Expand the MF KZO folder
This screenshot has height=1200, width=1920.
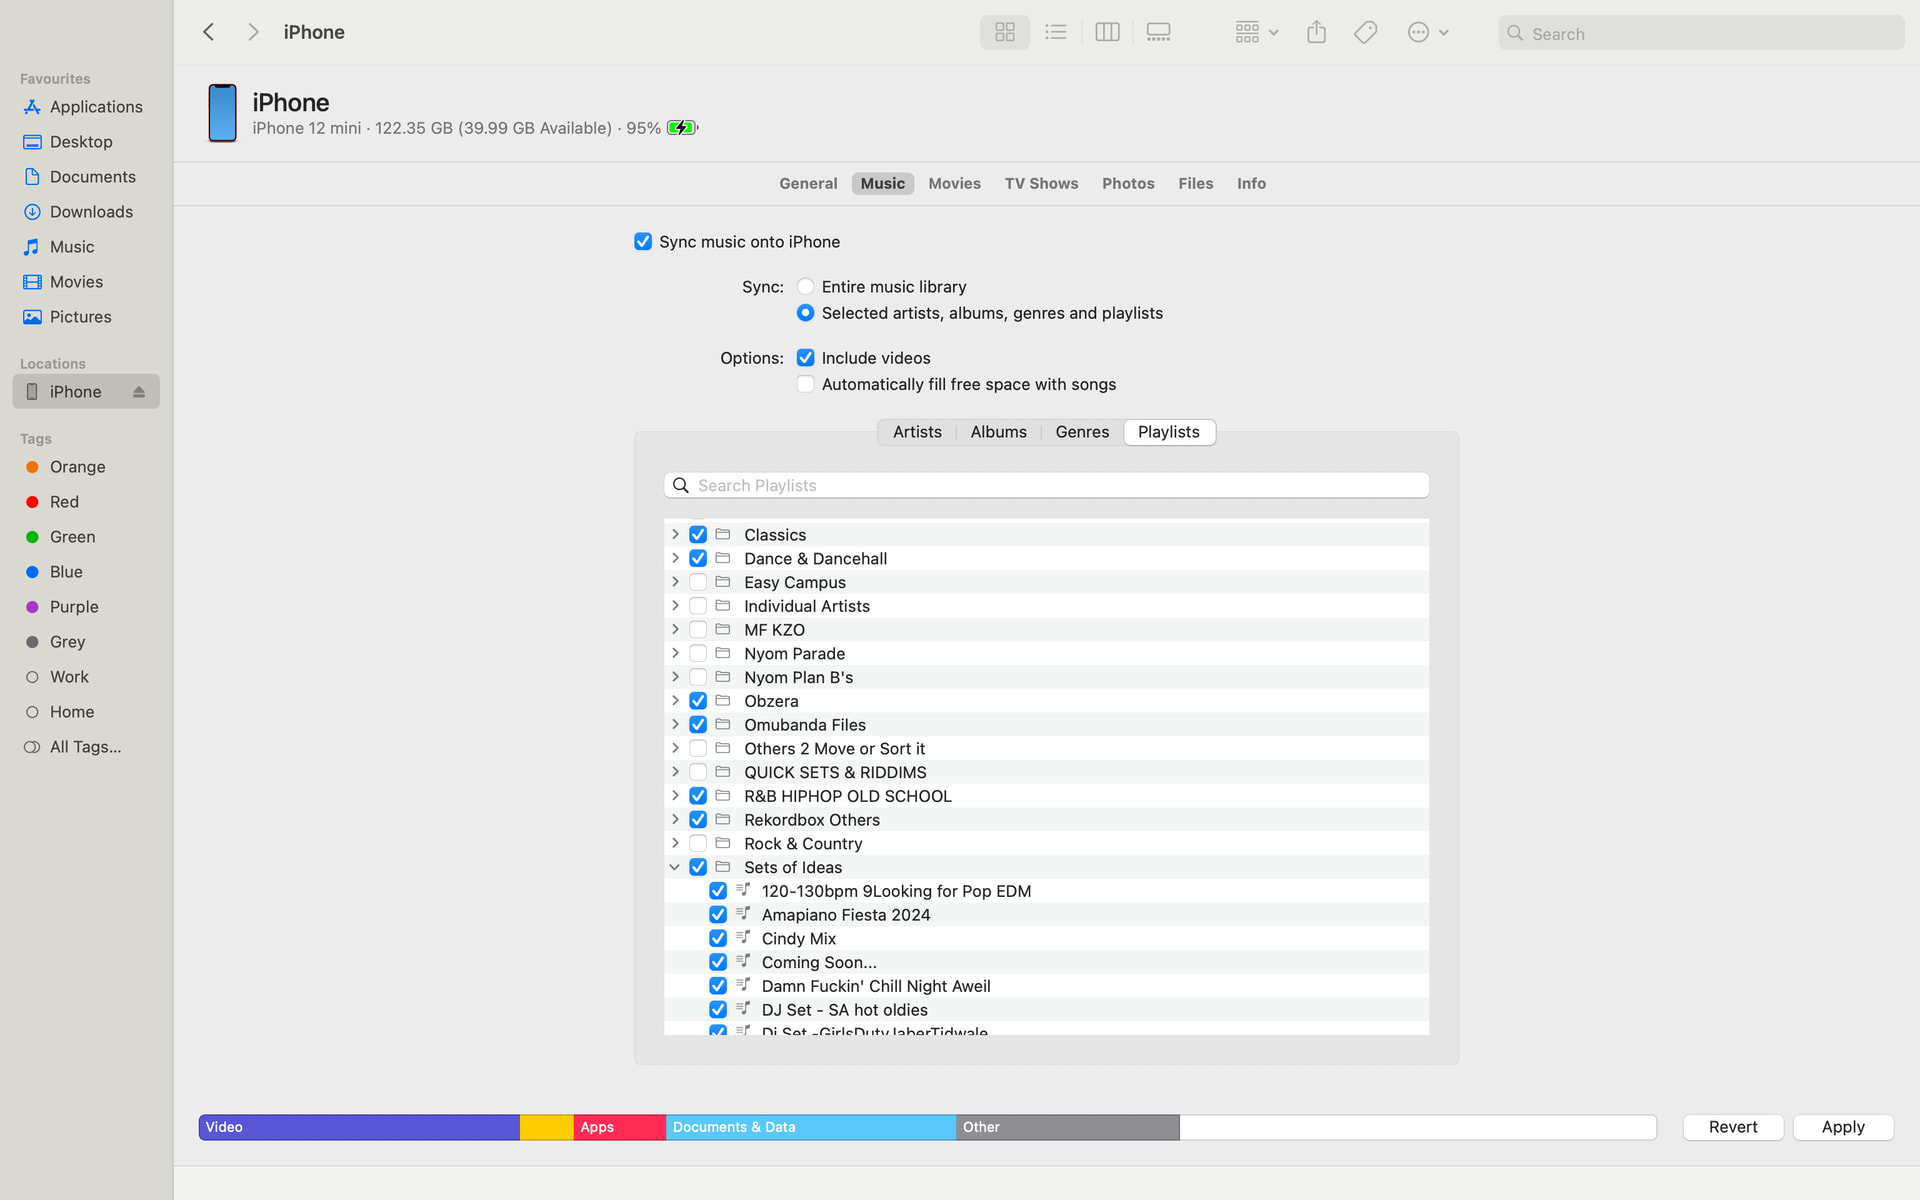675,629
